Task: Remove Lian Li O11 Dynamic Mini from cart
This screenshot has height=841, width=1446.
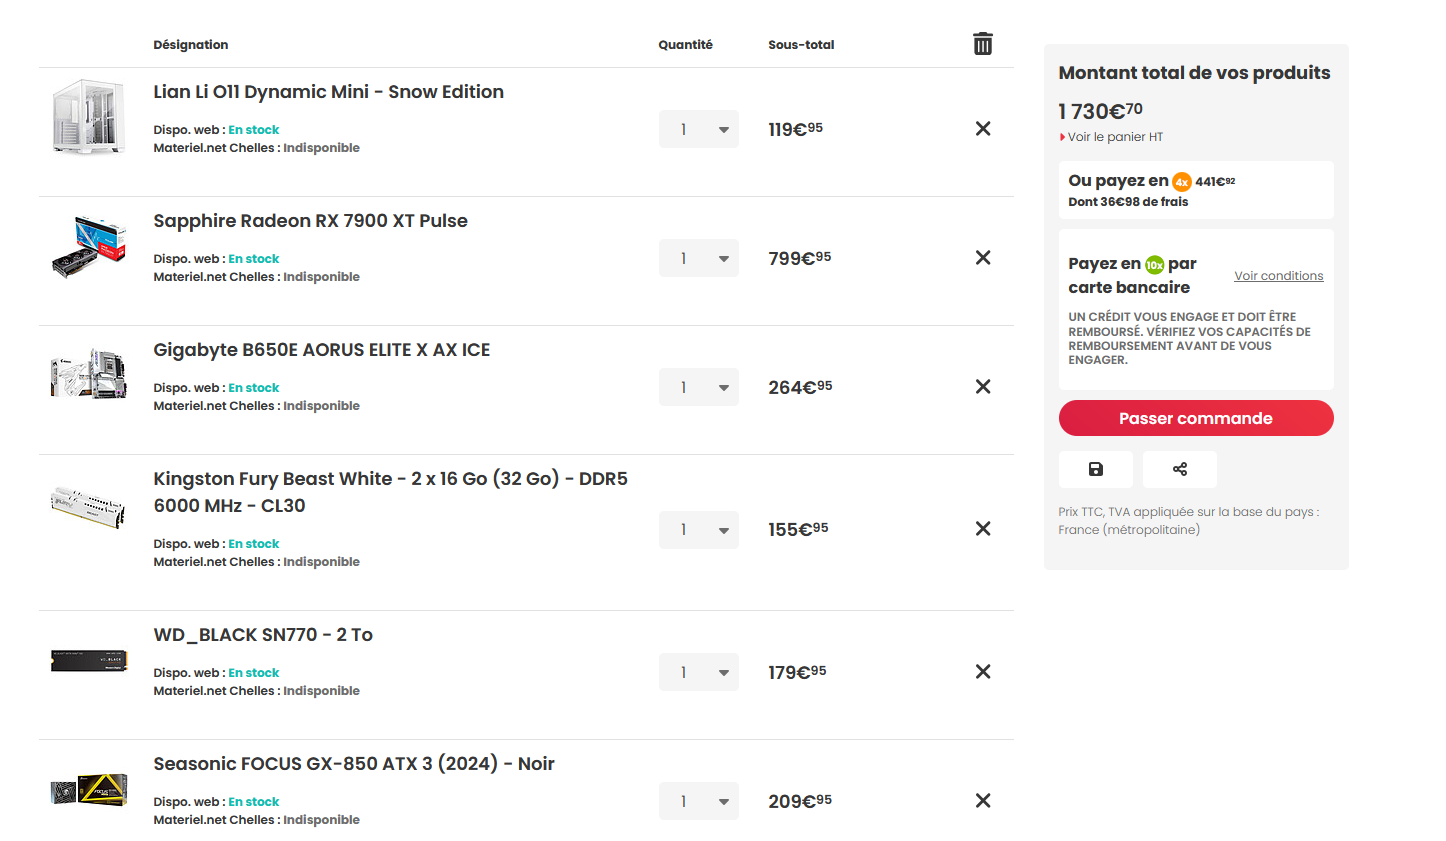Action: 983,129
